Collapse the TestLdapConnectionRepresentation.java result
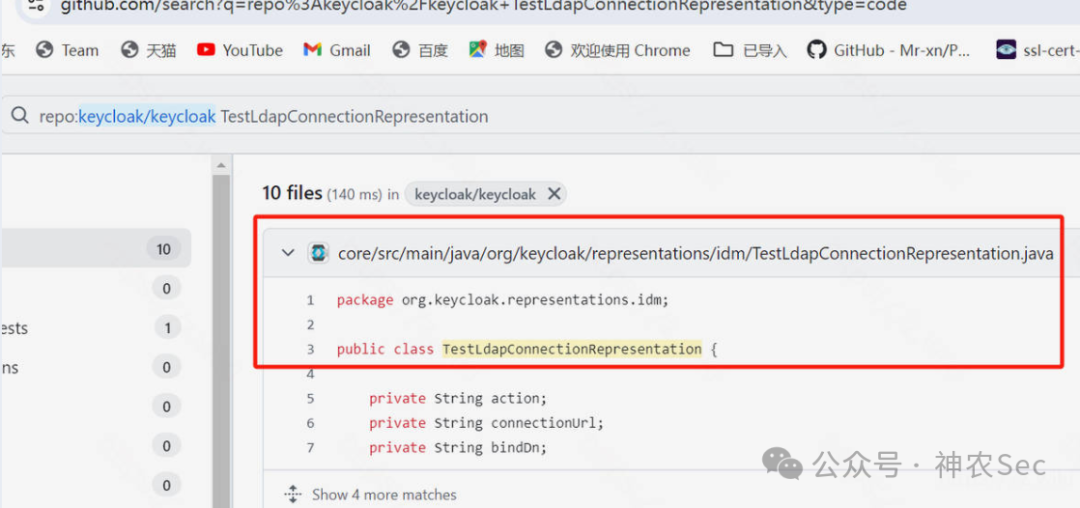 pyautogui.click(x=288, y=253)
